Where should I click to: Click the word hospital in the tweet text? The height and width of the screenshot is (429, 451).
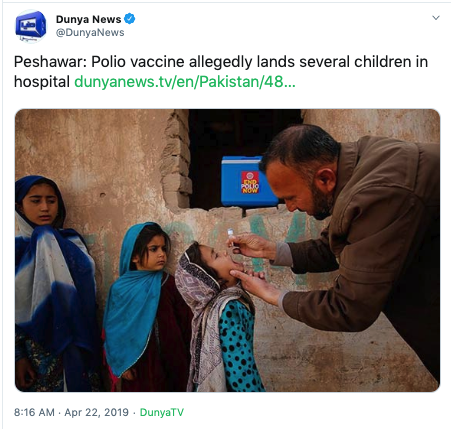[42, 82]
